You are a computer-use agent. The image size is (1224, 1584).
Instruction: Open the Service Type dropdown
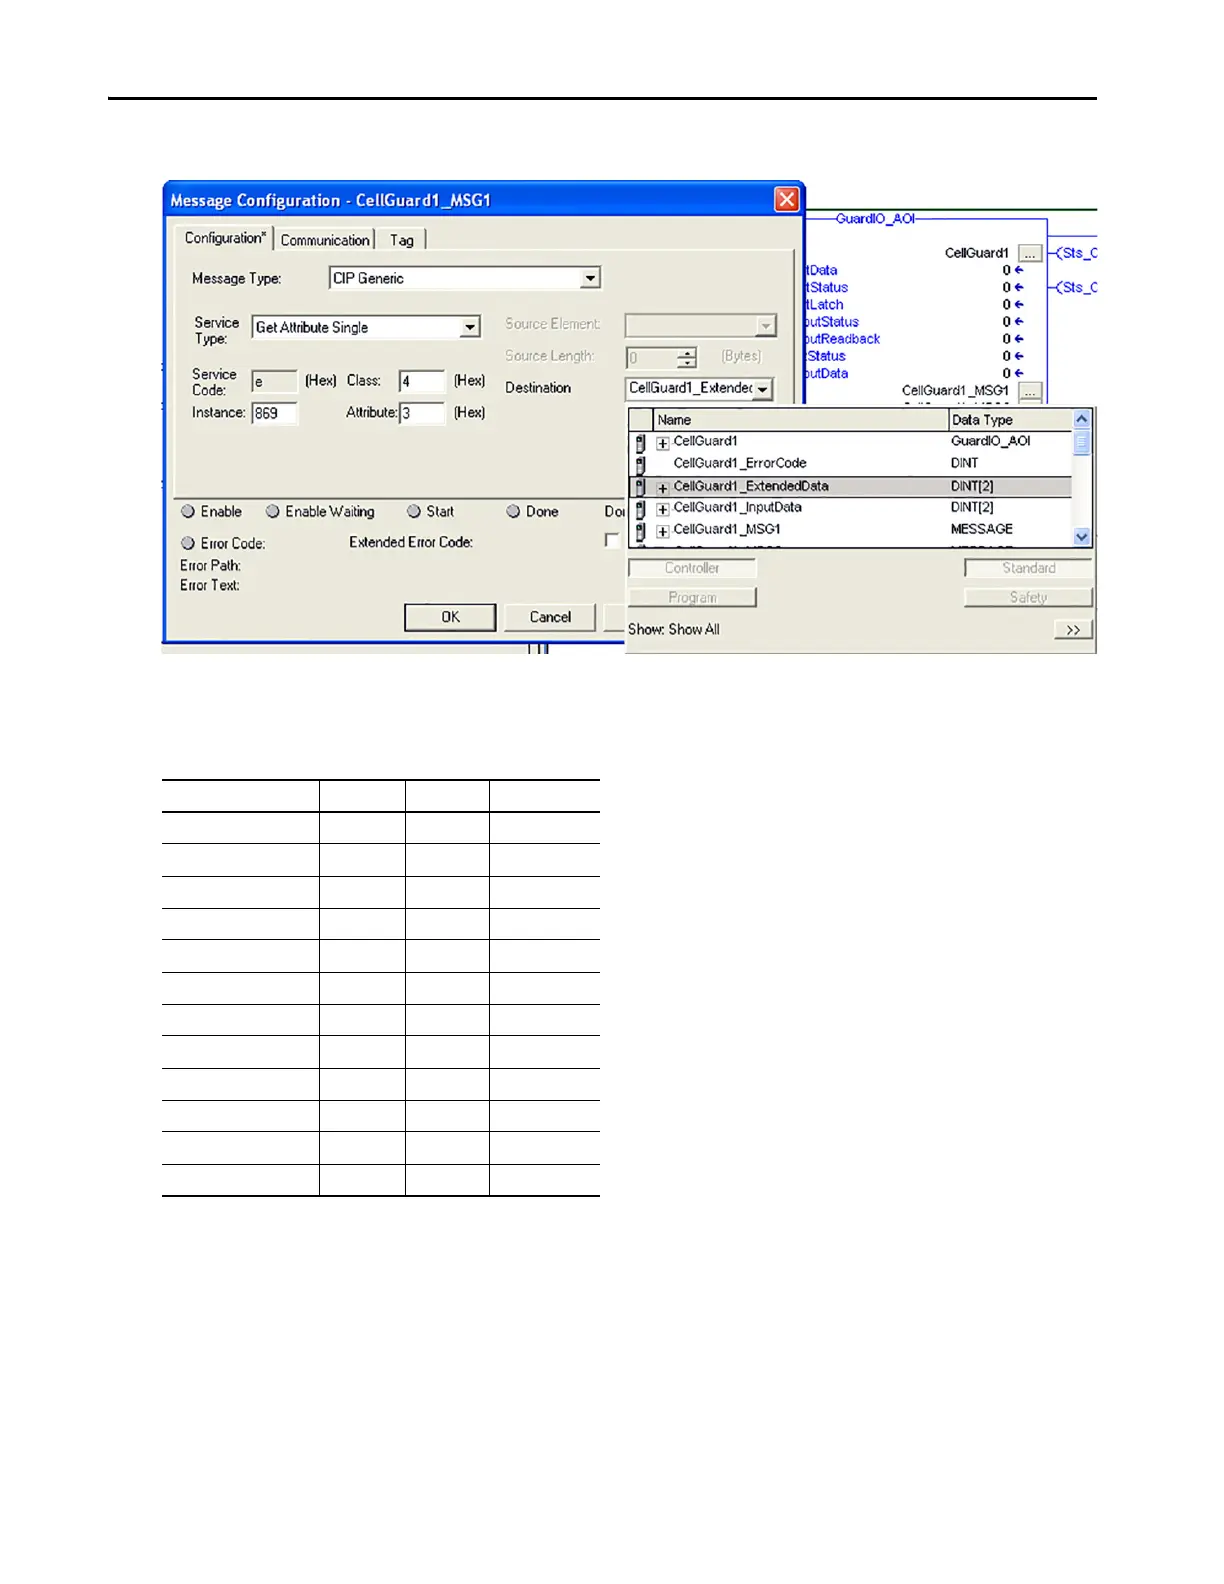pos(470,327)
